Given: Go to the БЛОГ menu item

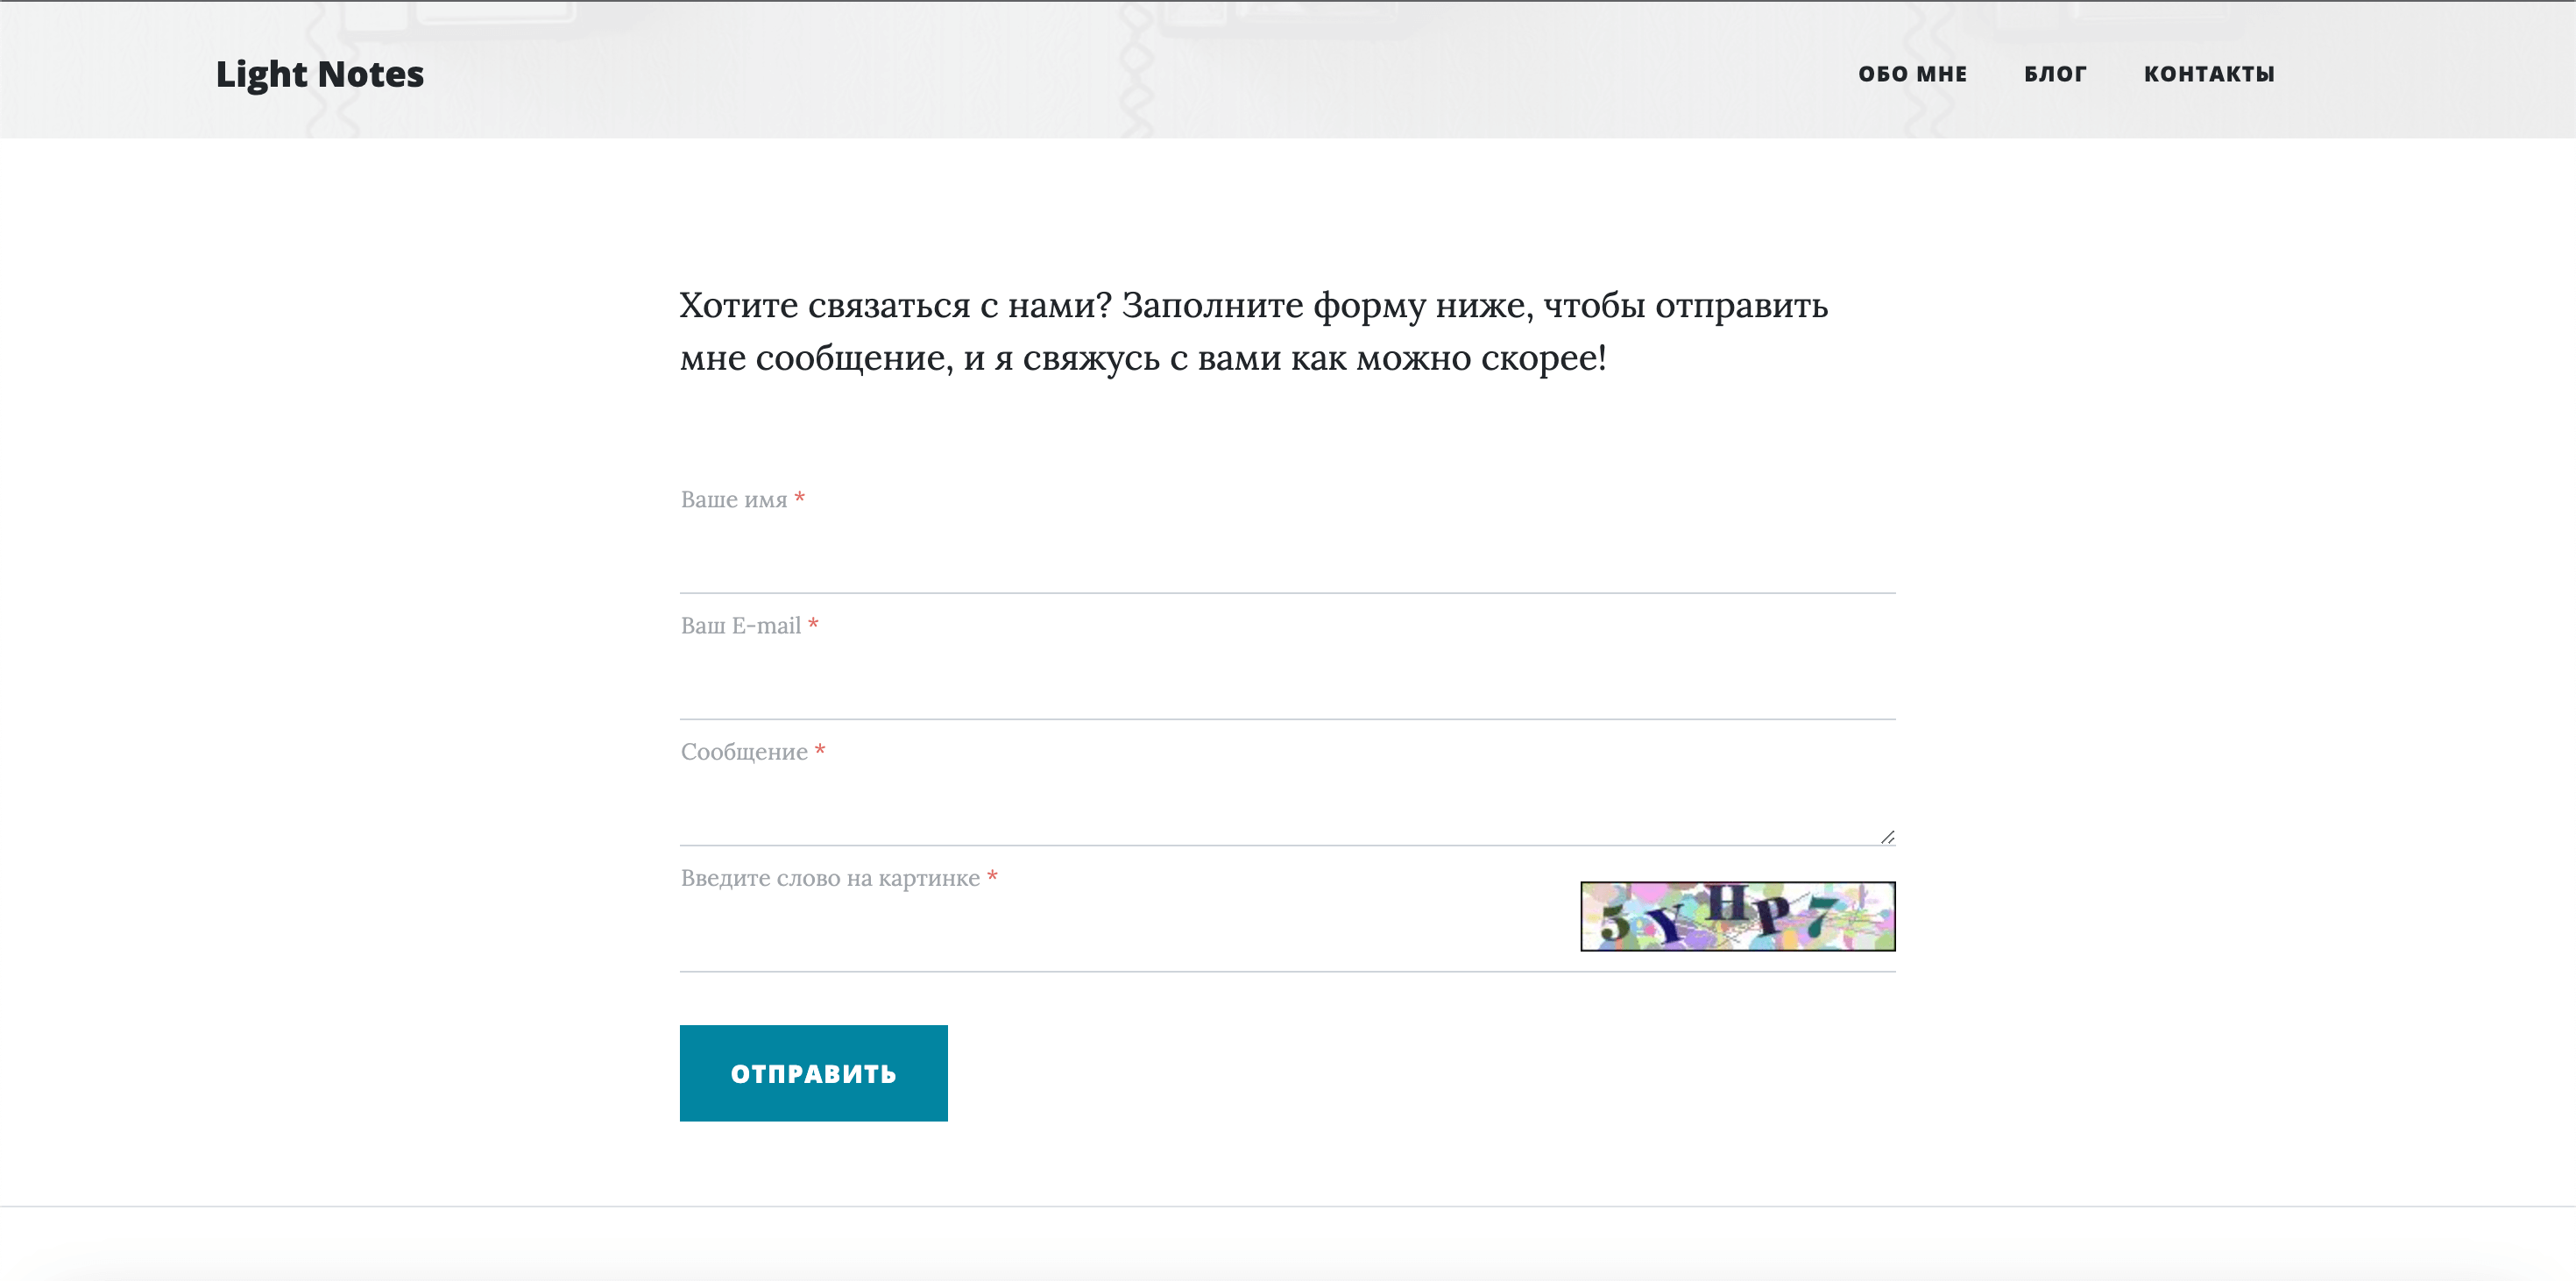Looking at the screenshot, I should (2056, 74).
